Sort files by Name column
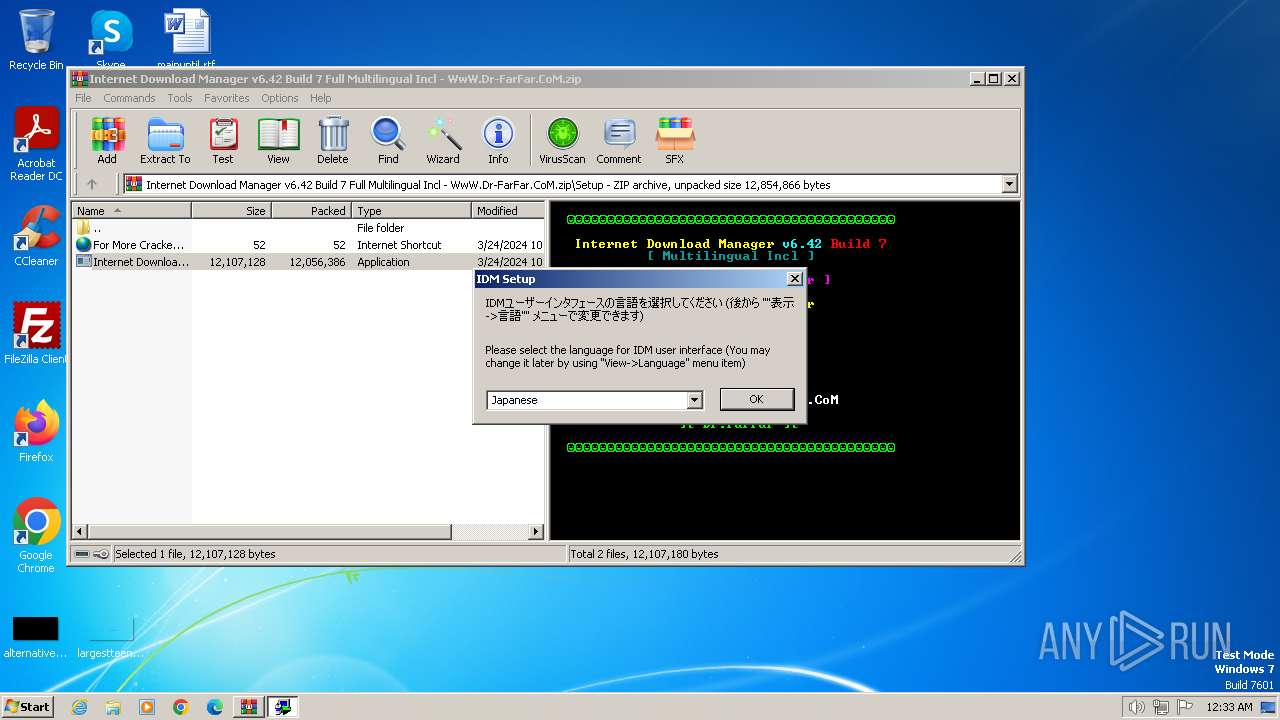This screenshot has width=1280, height=720. 131,210
